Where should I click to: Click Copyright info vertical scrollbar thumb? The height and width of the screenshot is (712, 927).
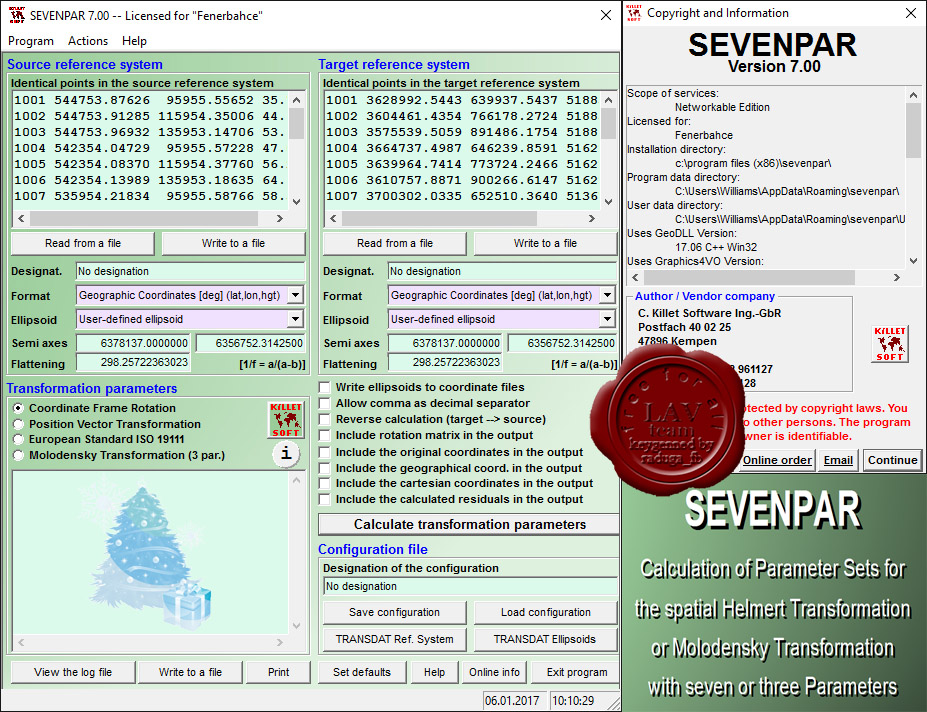tap(913, 131)
